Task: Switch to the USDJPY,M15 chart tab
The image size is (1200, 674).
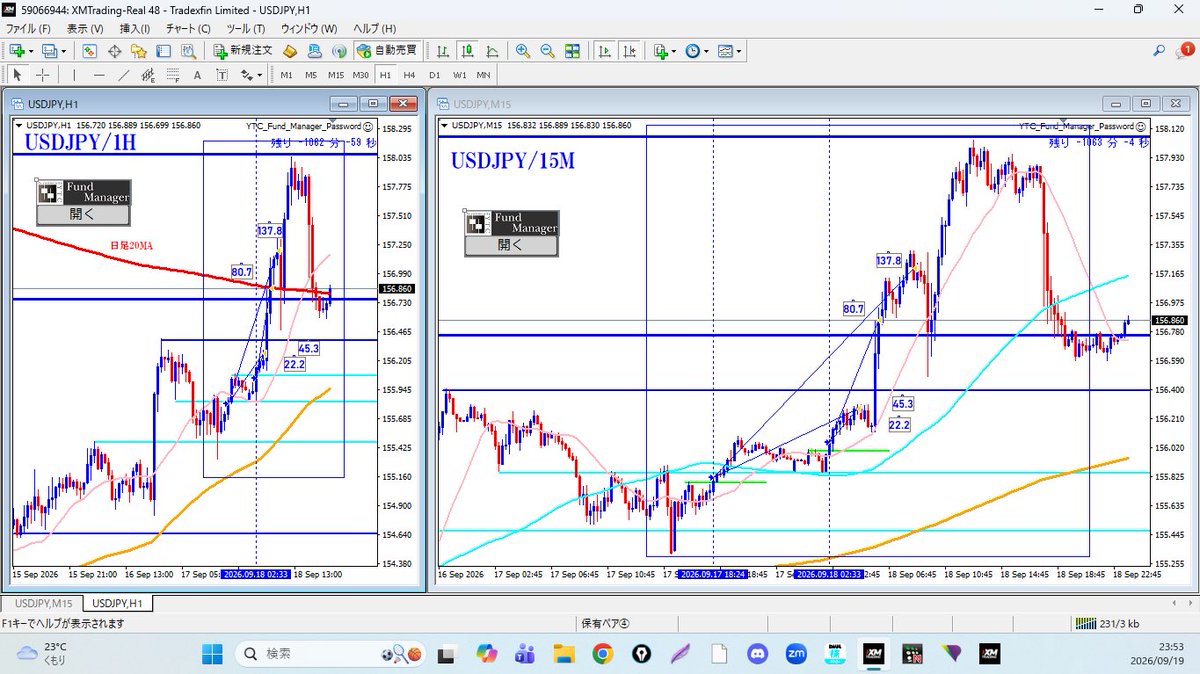Action: [42, 604]
